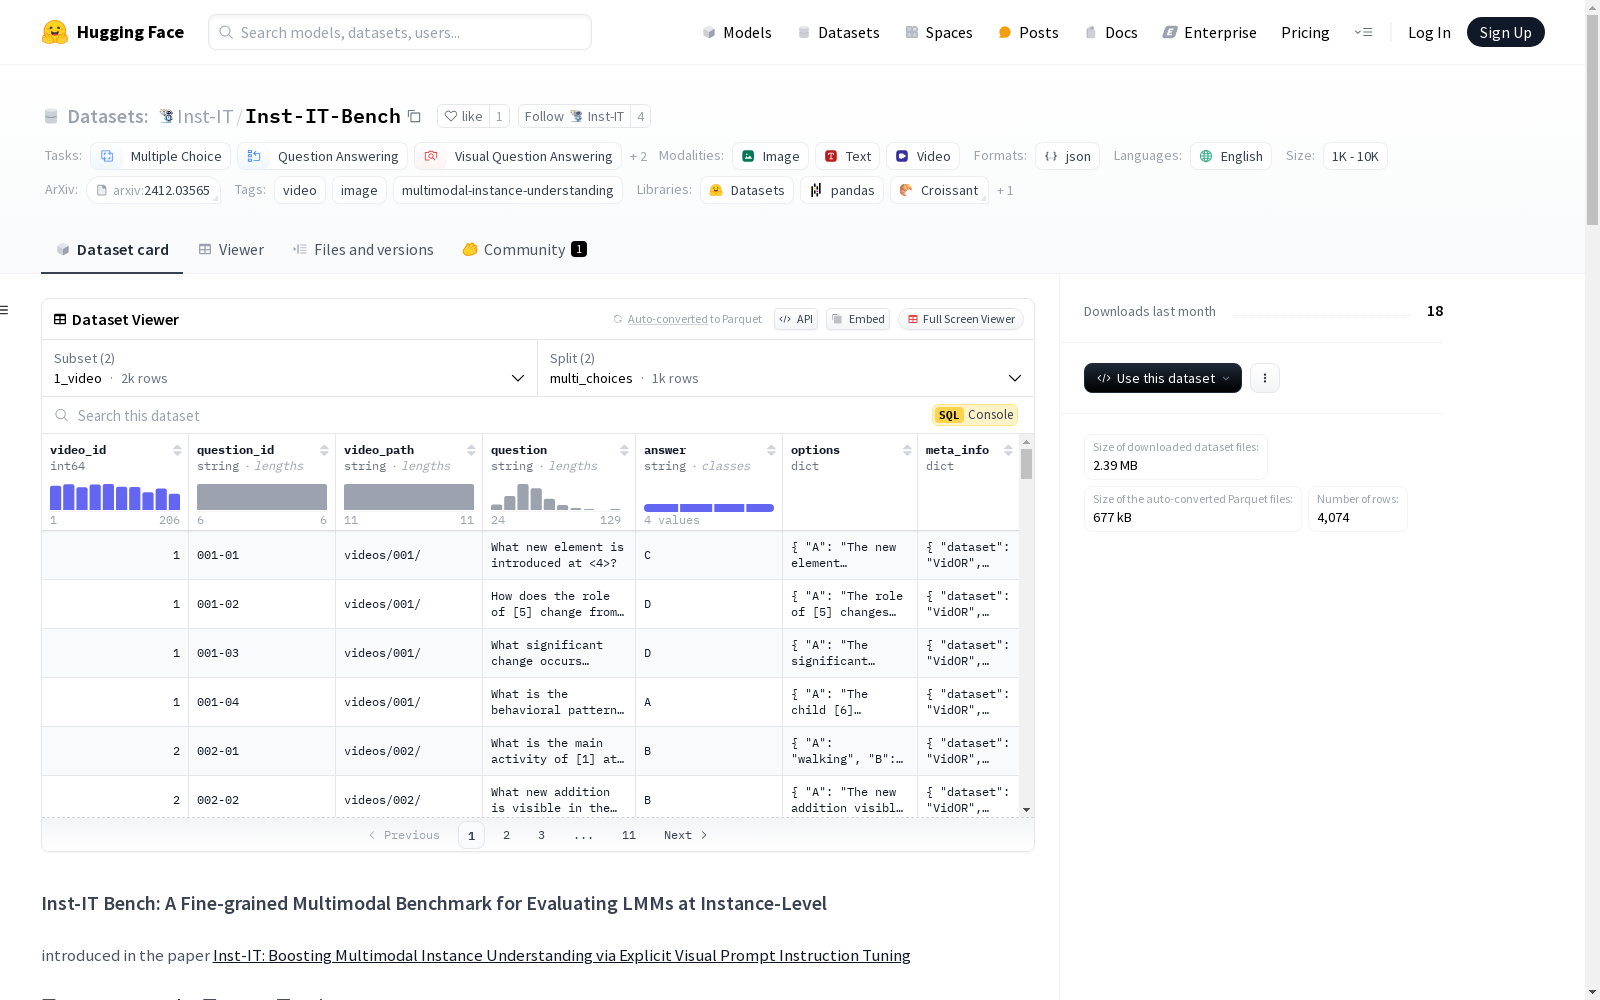Open Enterprise in the top navigation
The image size is (1600, 1000).
click(x=1209, y=32)
